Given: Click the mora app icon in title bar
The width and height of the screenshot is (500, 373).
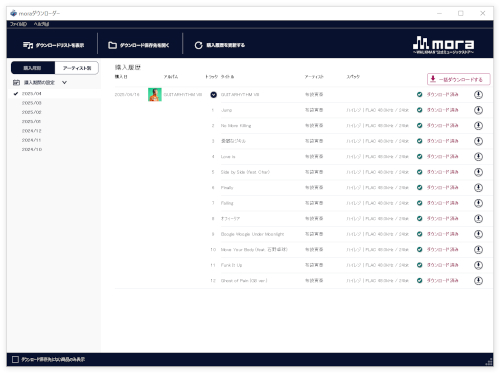Looking at the screenshot, I should click(14, 13).
